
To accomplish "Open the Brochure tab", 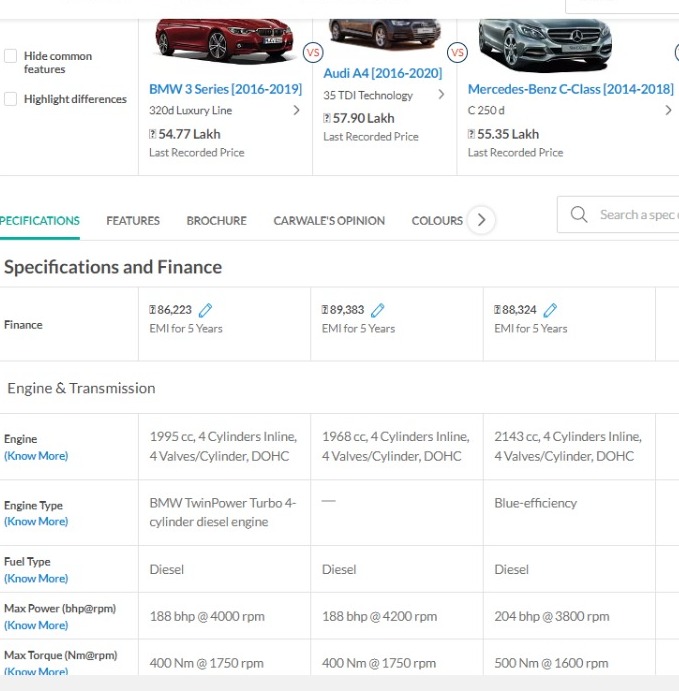I will point(216,221).
